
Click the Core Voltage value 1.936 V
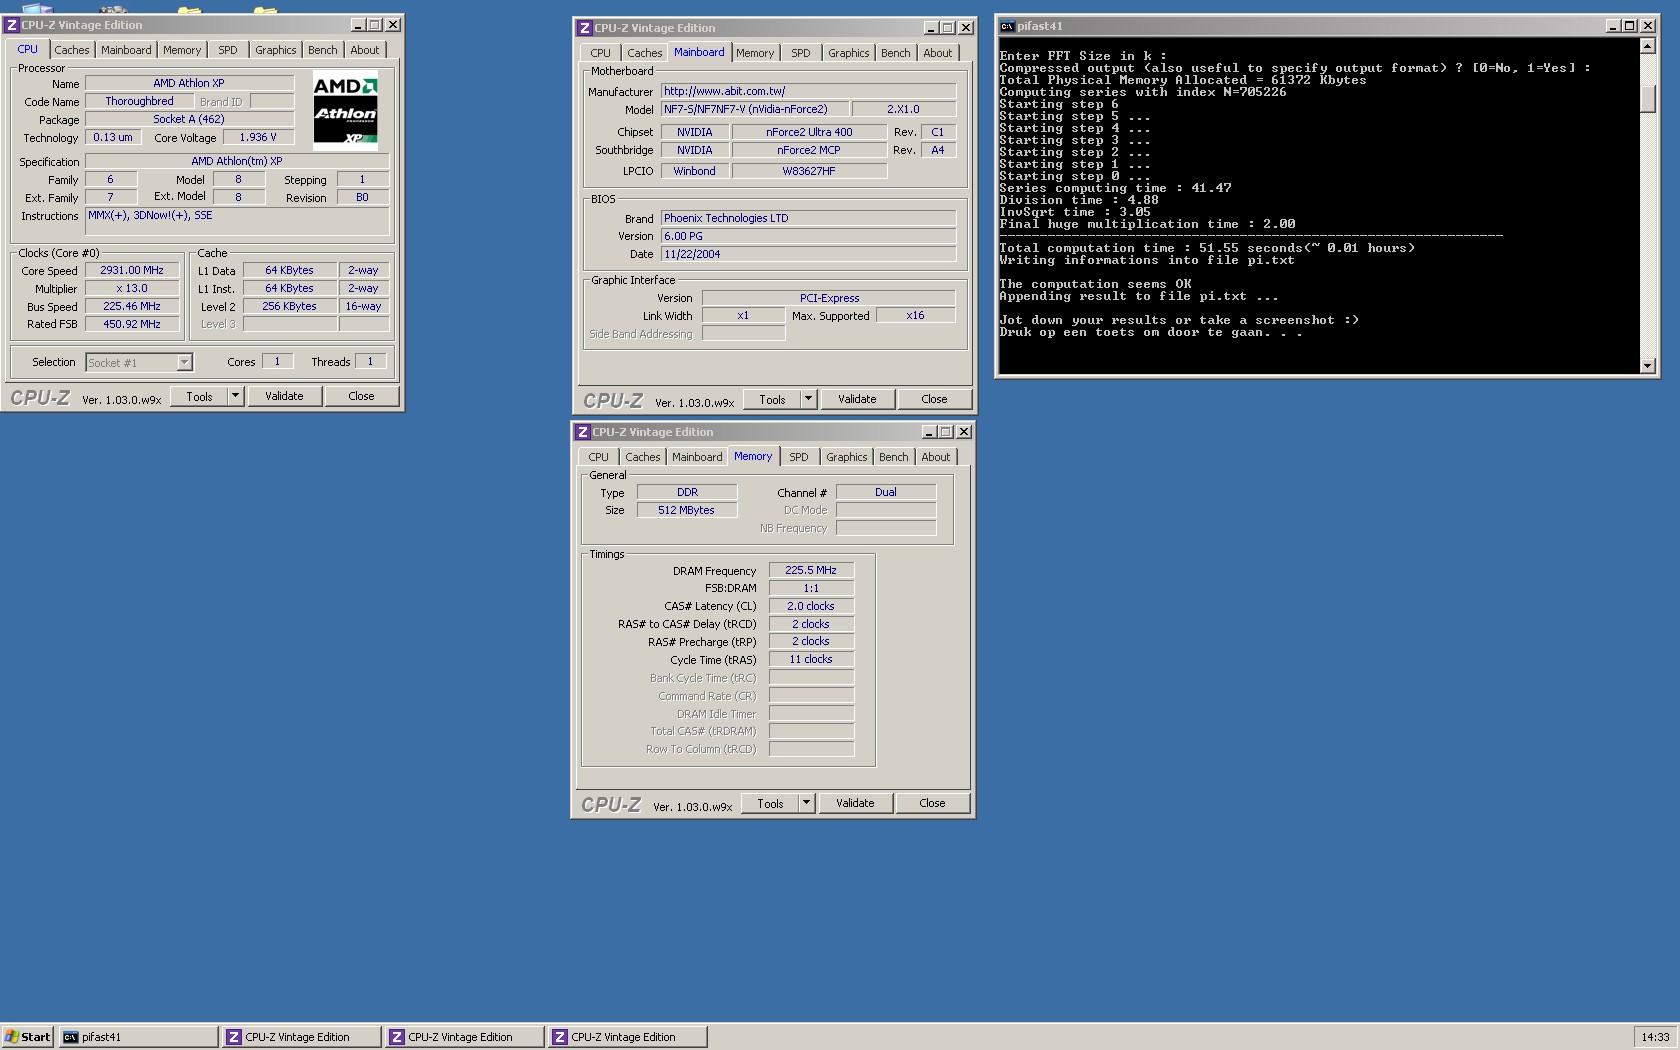coord(258,137)
